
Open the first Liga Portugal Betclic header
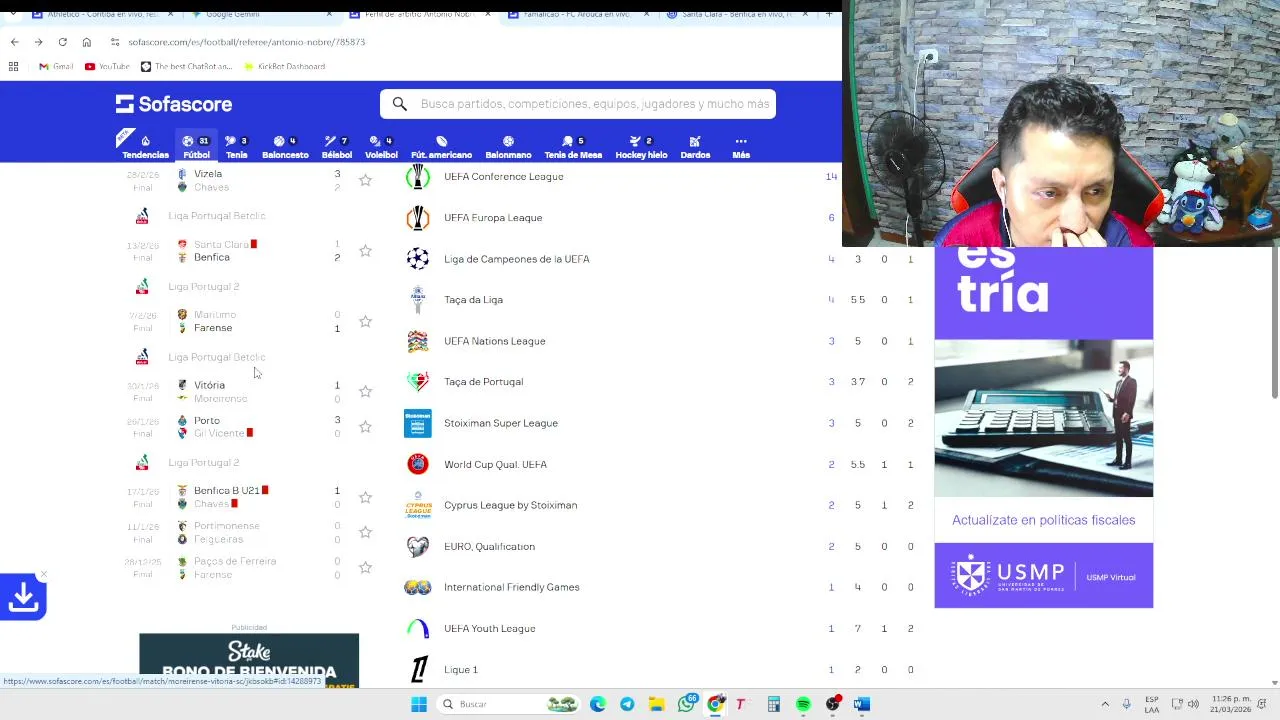click(x=216, y=216)
